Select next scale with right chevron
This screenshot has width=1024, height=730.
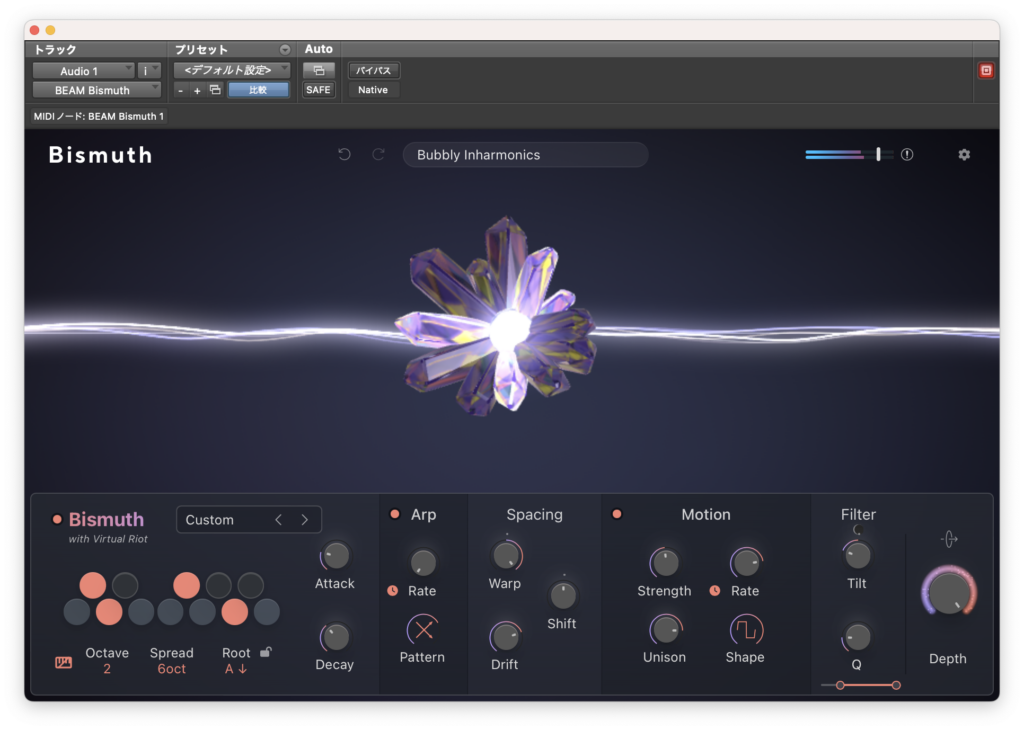(305, 520)
